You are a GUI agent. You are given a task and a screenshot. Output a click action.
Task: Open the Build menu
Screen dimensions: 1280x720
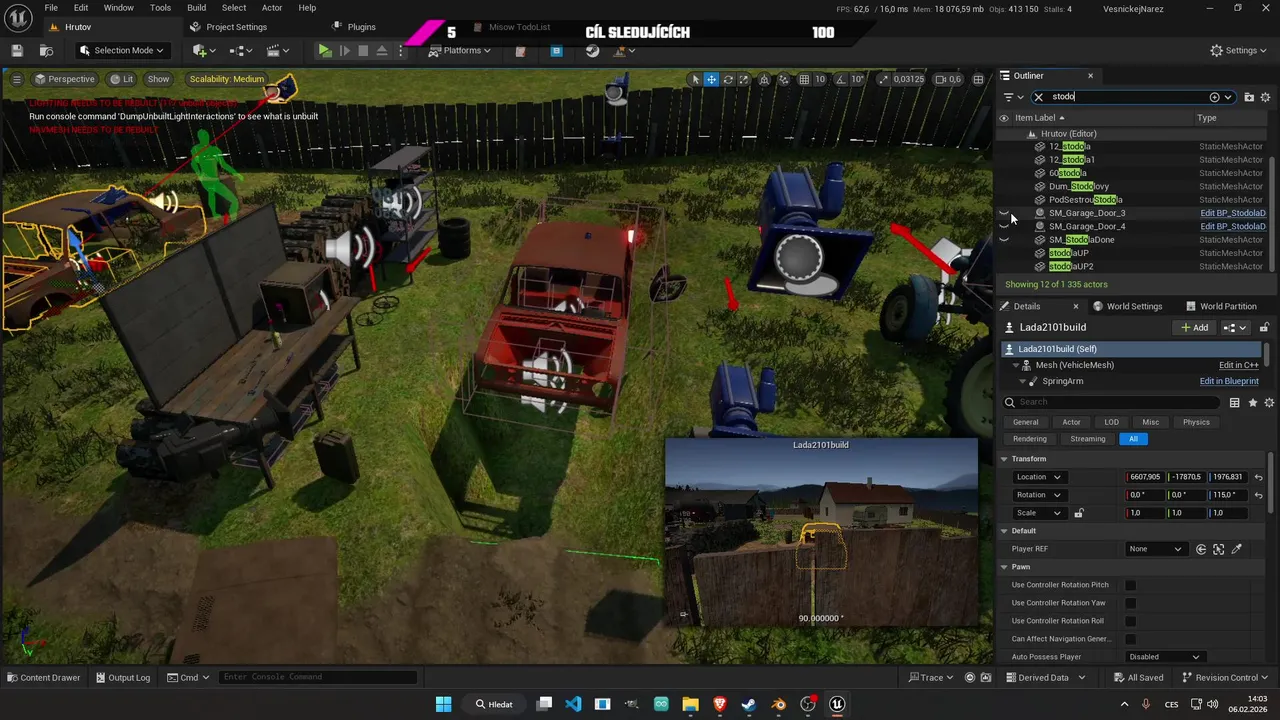[x=196, y=8]
